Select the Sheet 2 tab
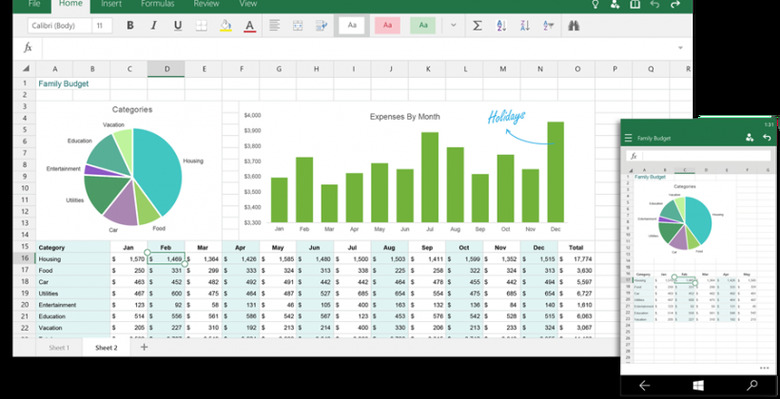Image resolution: width=780 pixels, height=399 pixels. (106, 348)
